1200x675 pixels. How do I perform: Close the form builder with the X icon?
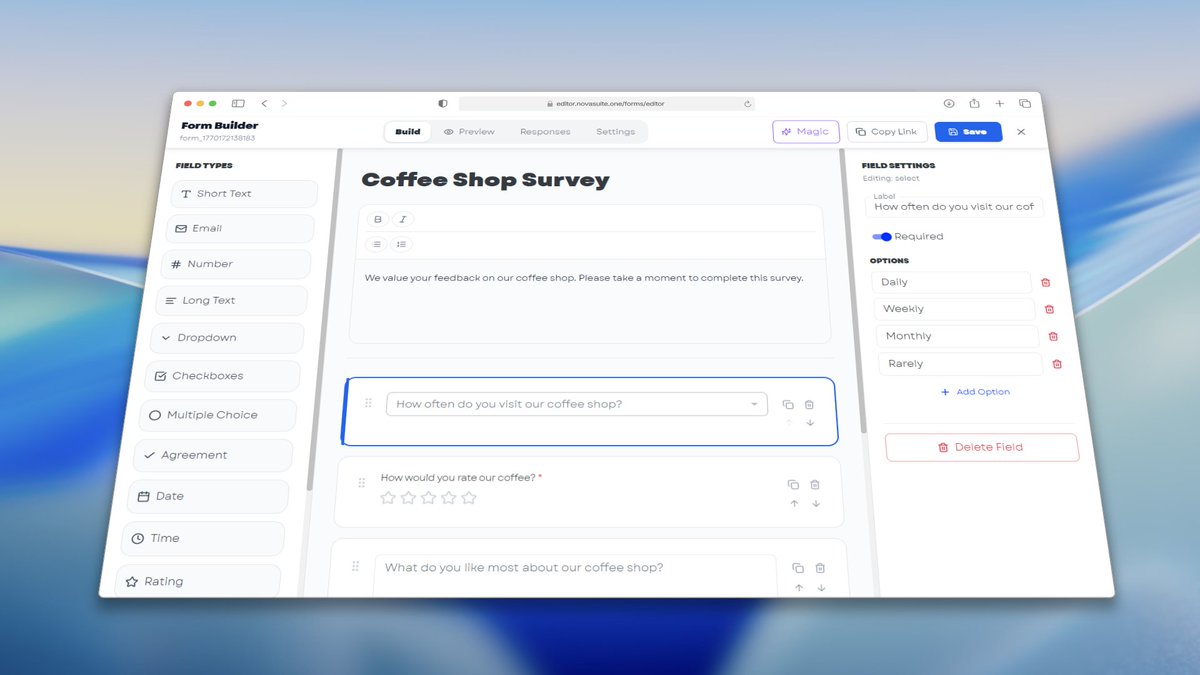click(x=1021, y=132)
